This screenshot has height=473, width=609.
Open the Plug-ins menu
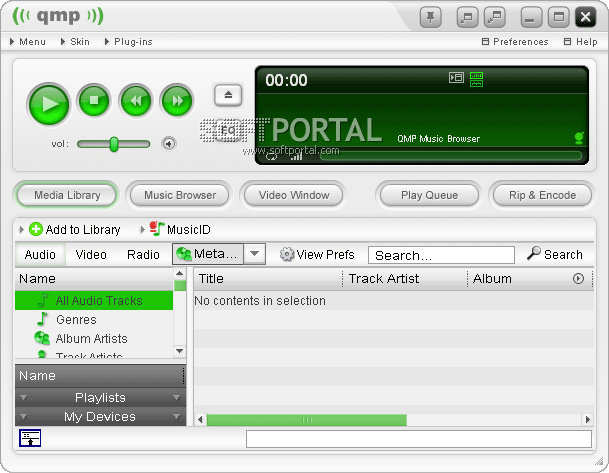point(129,42)
